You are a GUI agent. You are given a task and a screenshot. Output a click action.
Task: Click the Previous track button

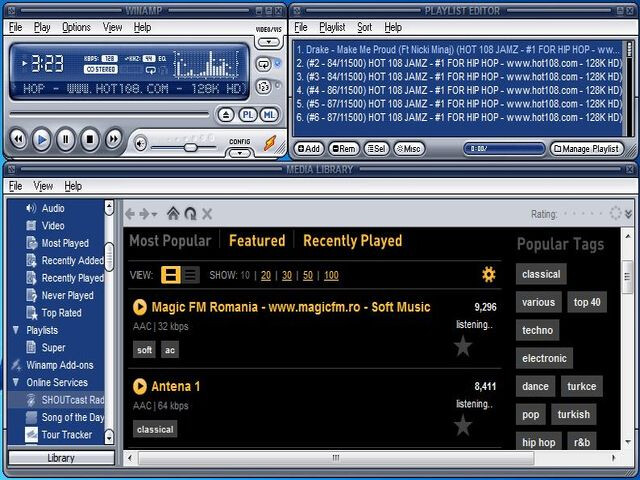[18, 140]
